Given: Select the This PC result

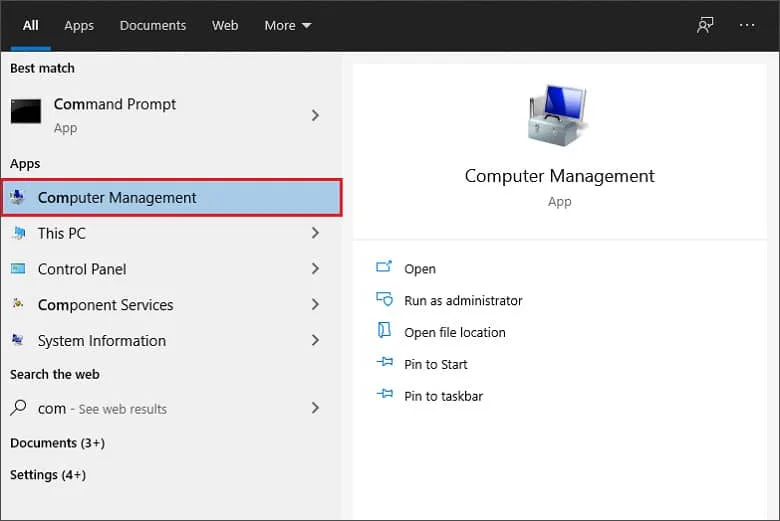Looking at the screenshot, I should (x=171, y=233).
